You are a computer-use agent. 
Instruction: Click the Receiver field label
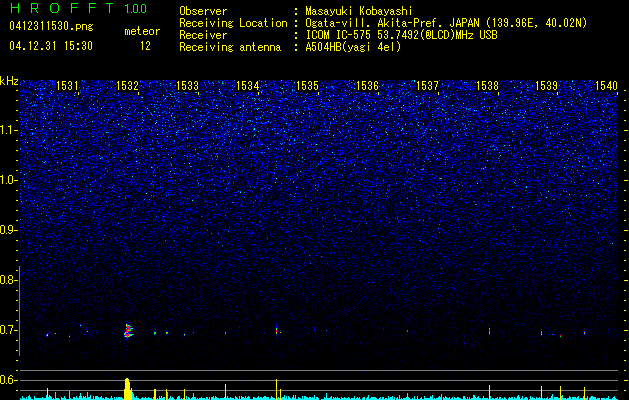203,35
